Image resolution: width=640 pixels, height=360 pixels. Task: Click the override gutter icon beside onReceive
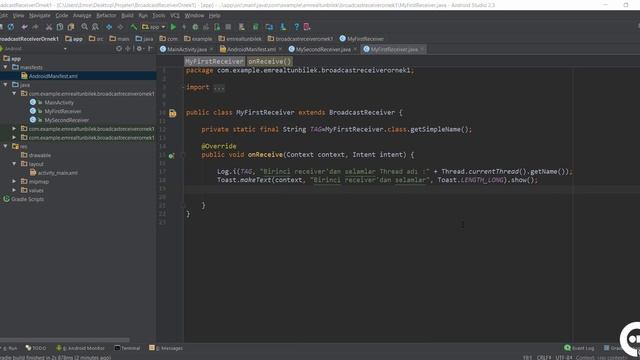click(x=171, y=156)
